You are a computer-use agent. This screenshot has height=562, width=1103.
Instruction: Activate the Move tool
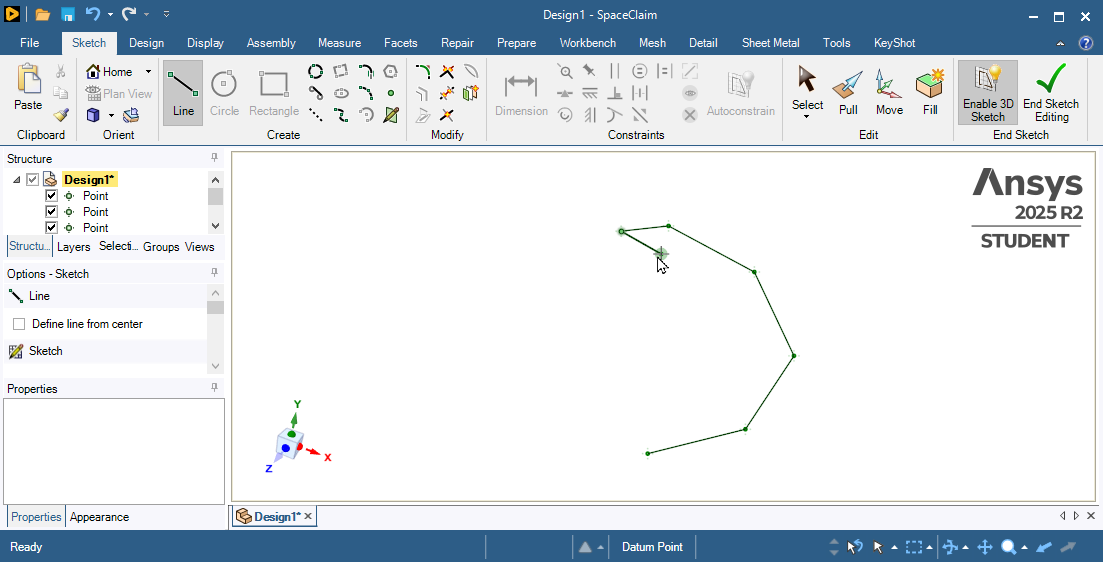[889, 92]
